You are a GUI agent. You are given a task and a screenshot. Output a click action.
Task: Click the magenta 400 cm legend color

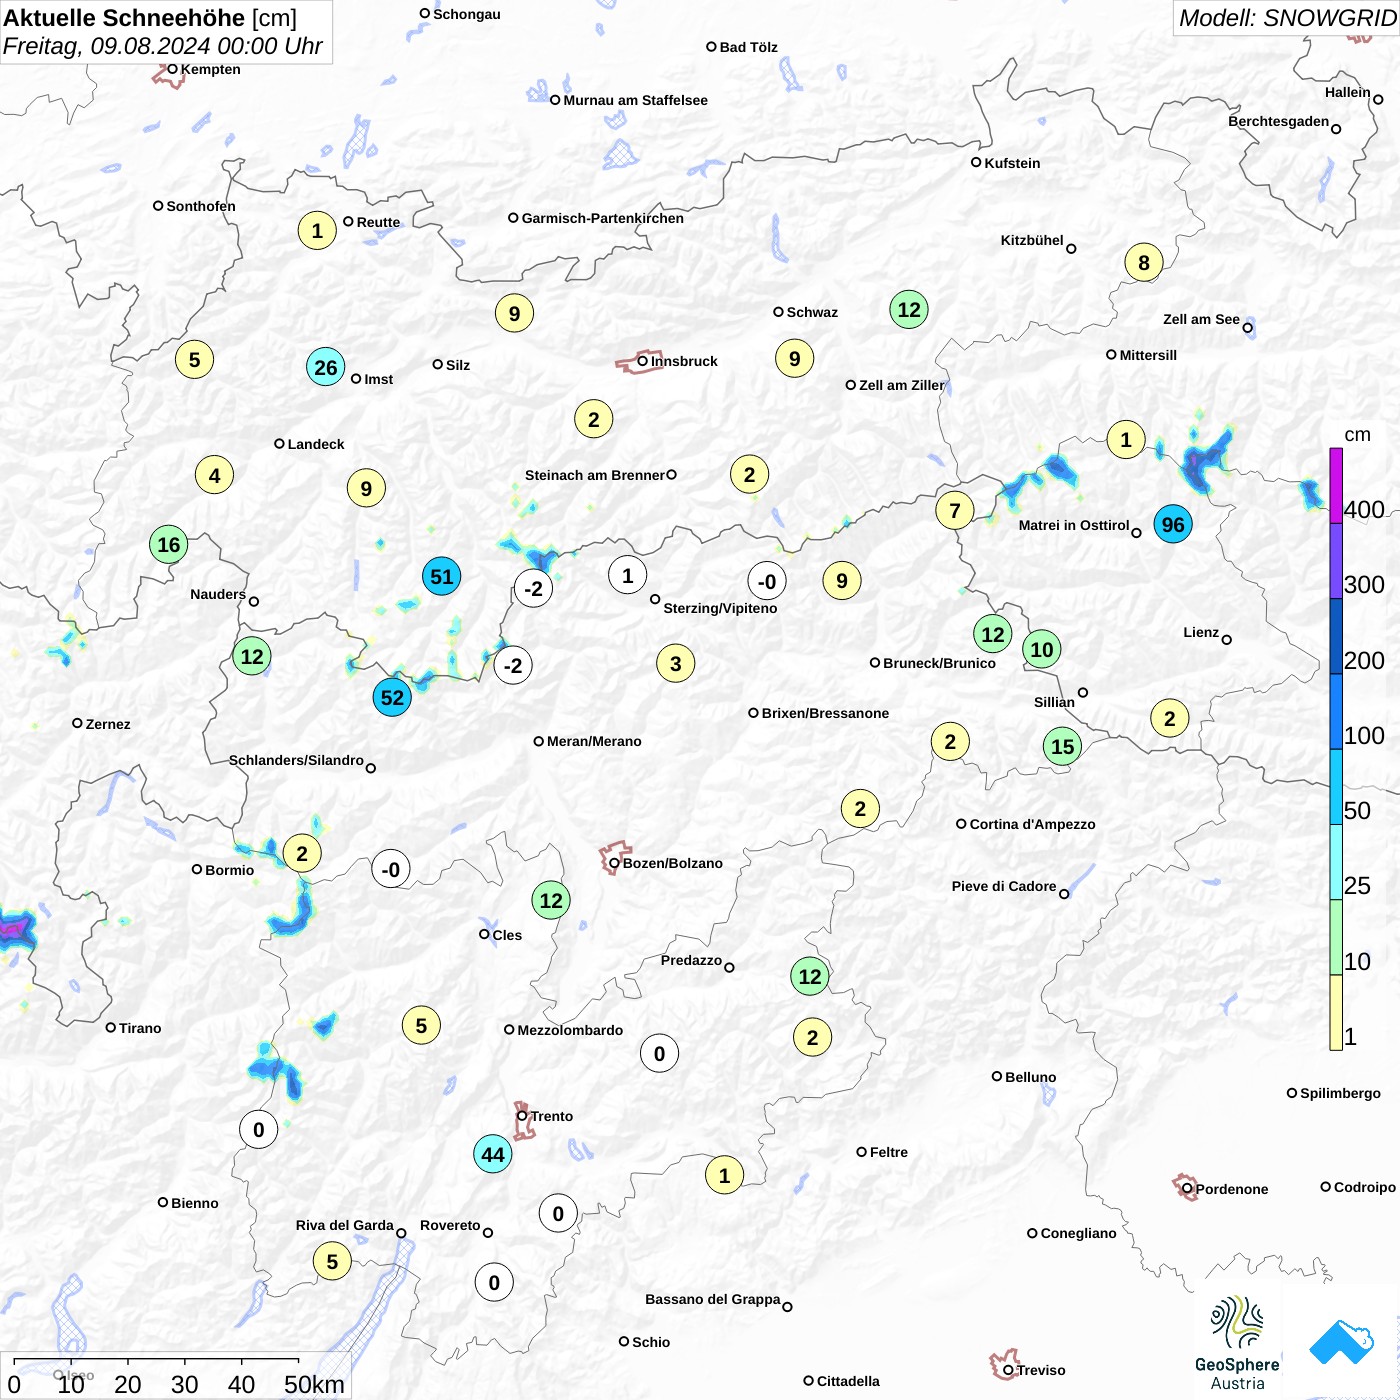point(1336,485)
